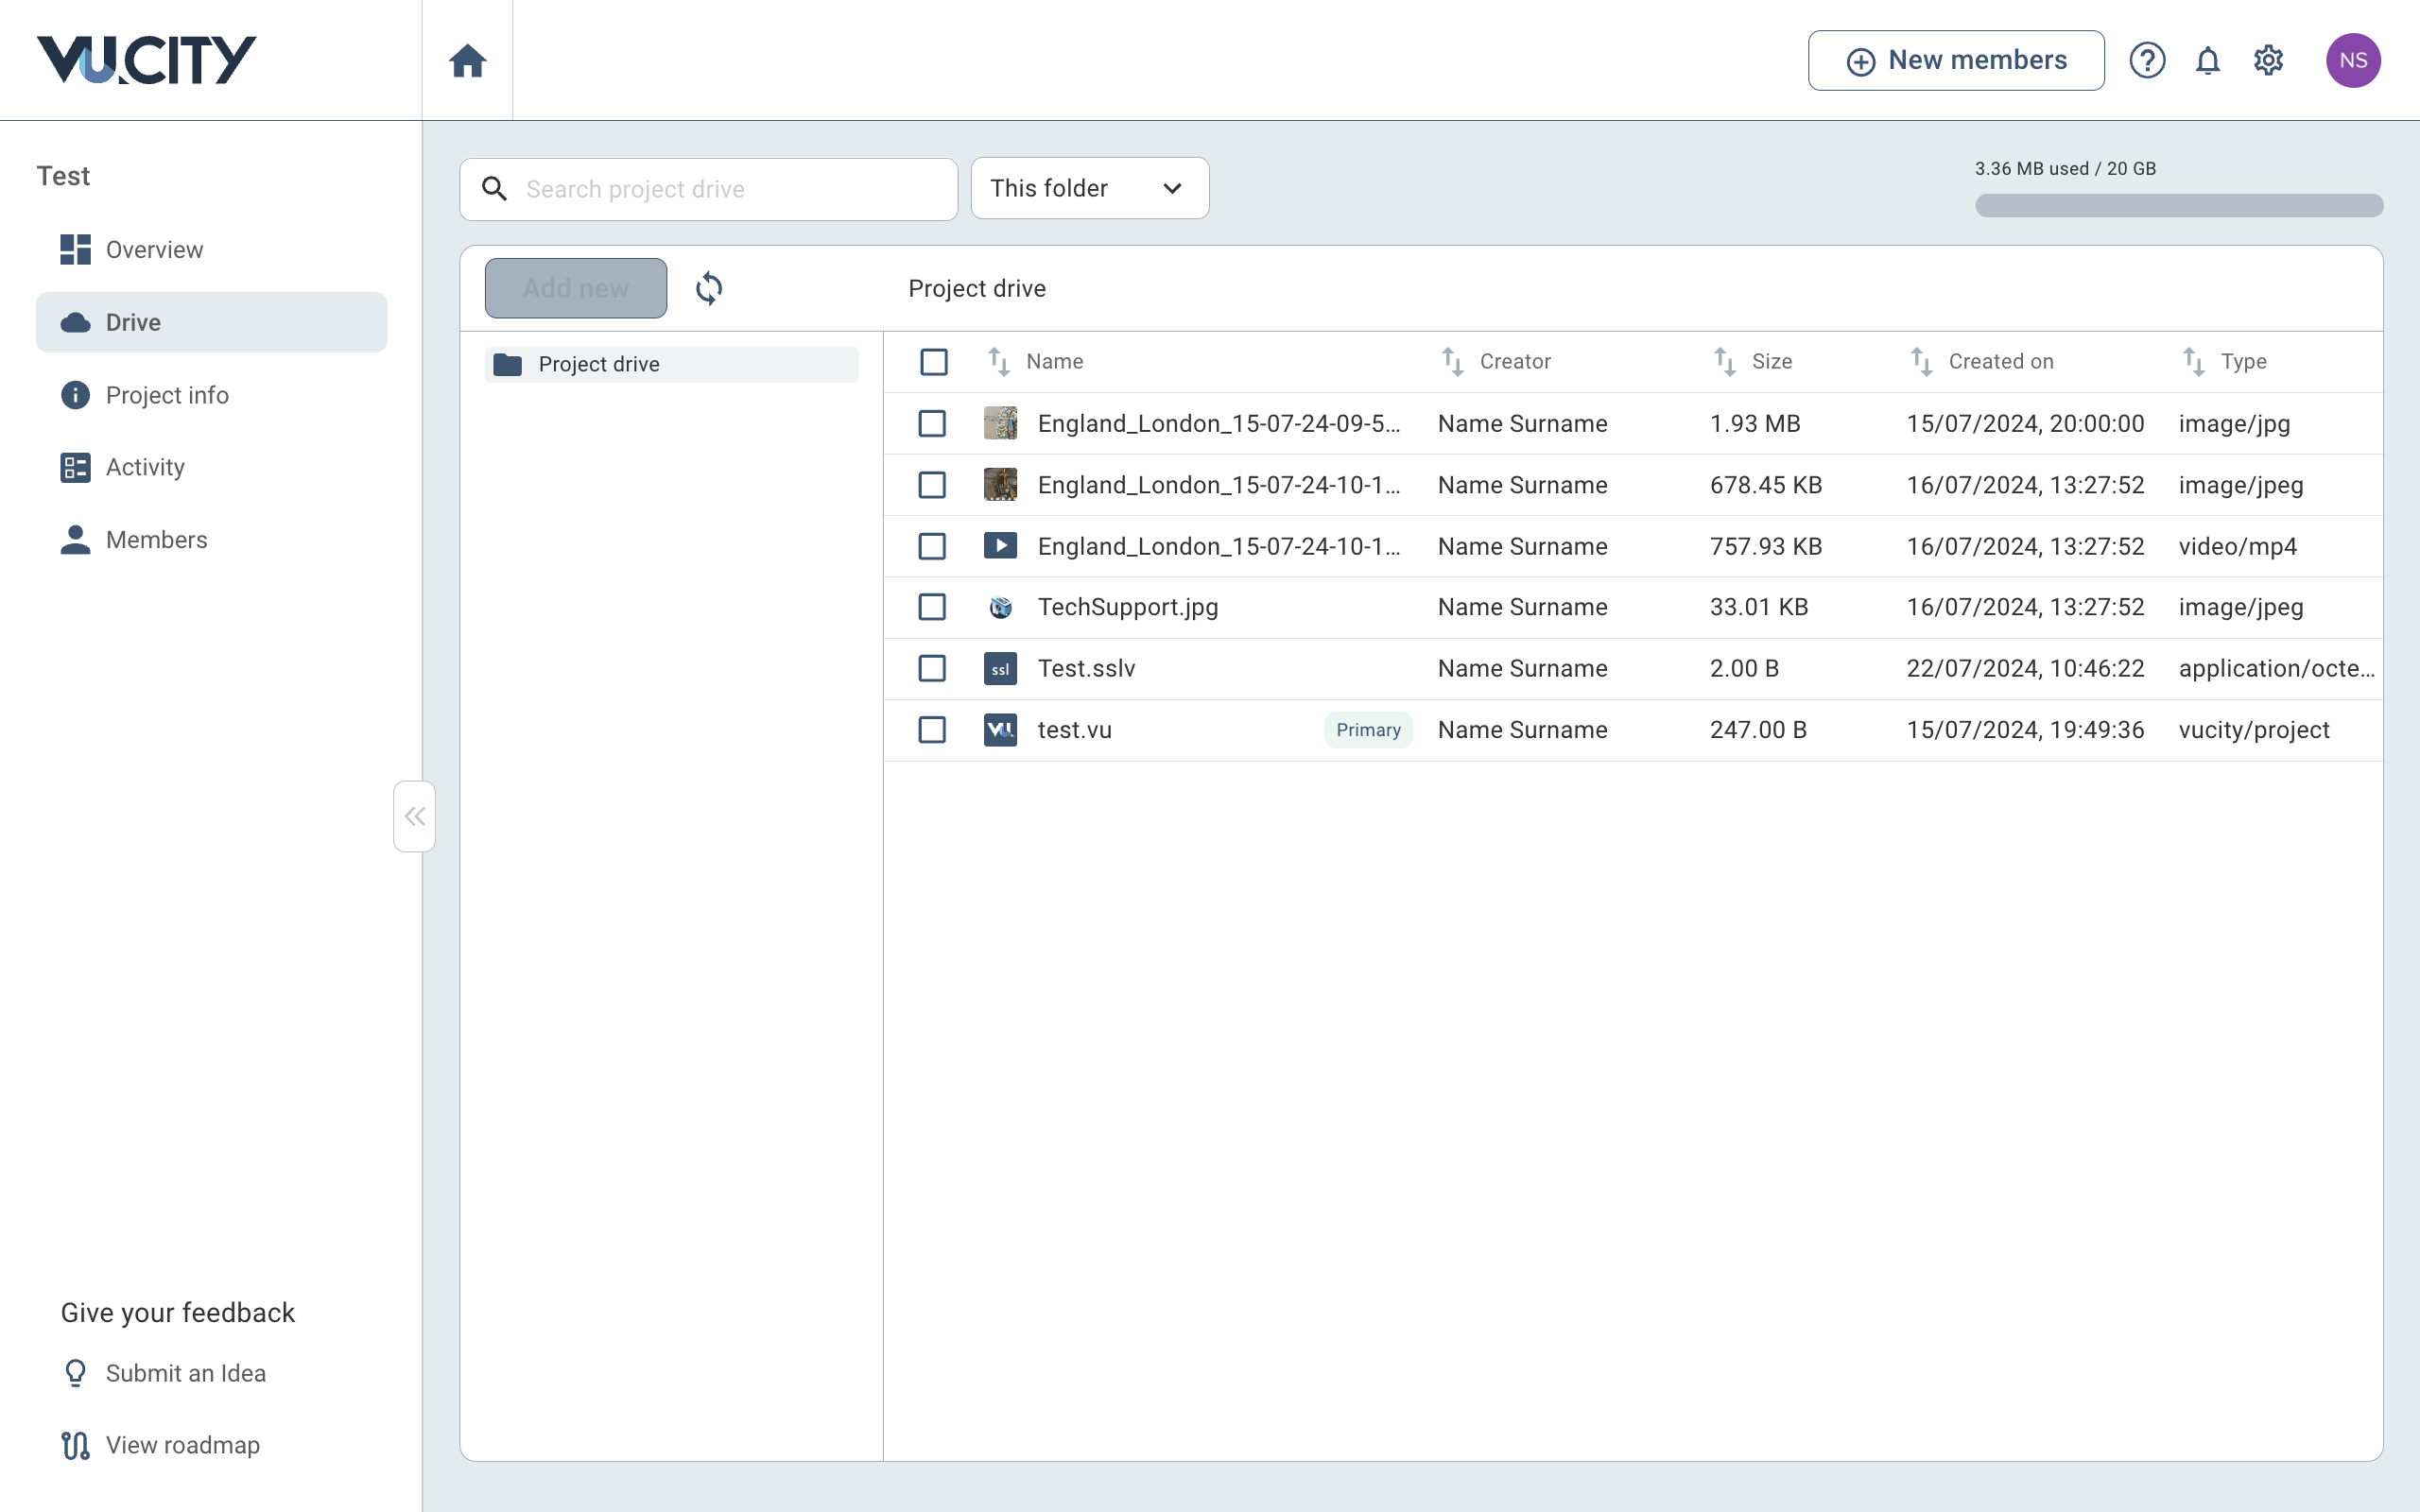Viewport: 2420px width, 1512px height.
Task: Tick the checkbox for Test.sslv
Action: 932,668
